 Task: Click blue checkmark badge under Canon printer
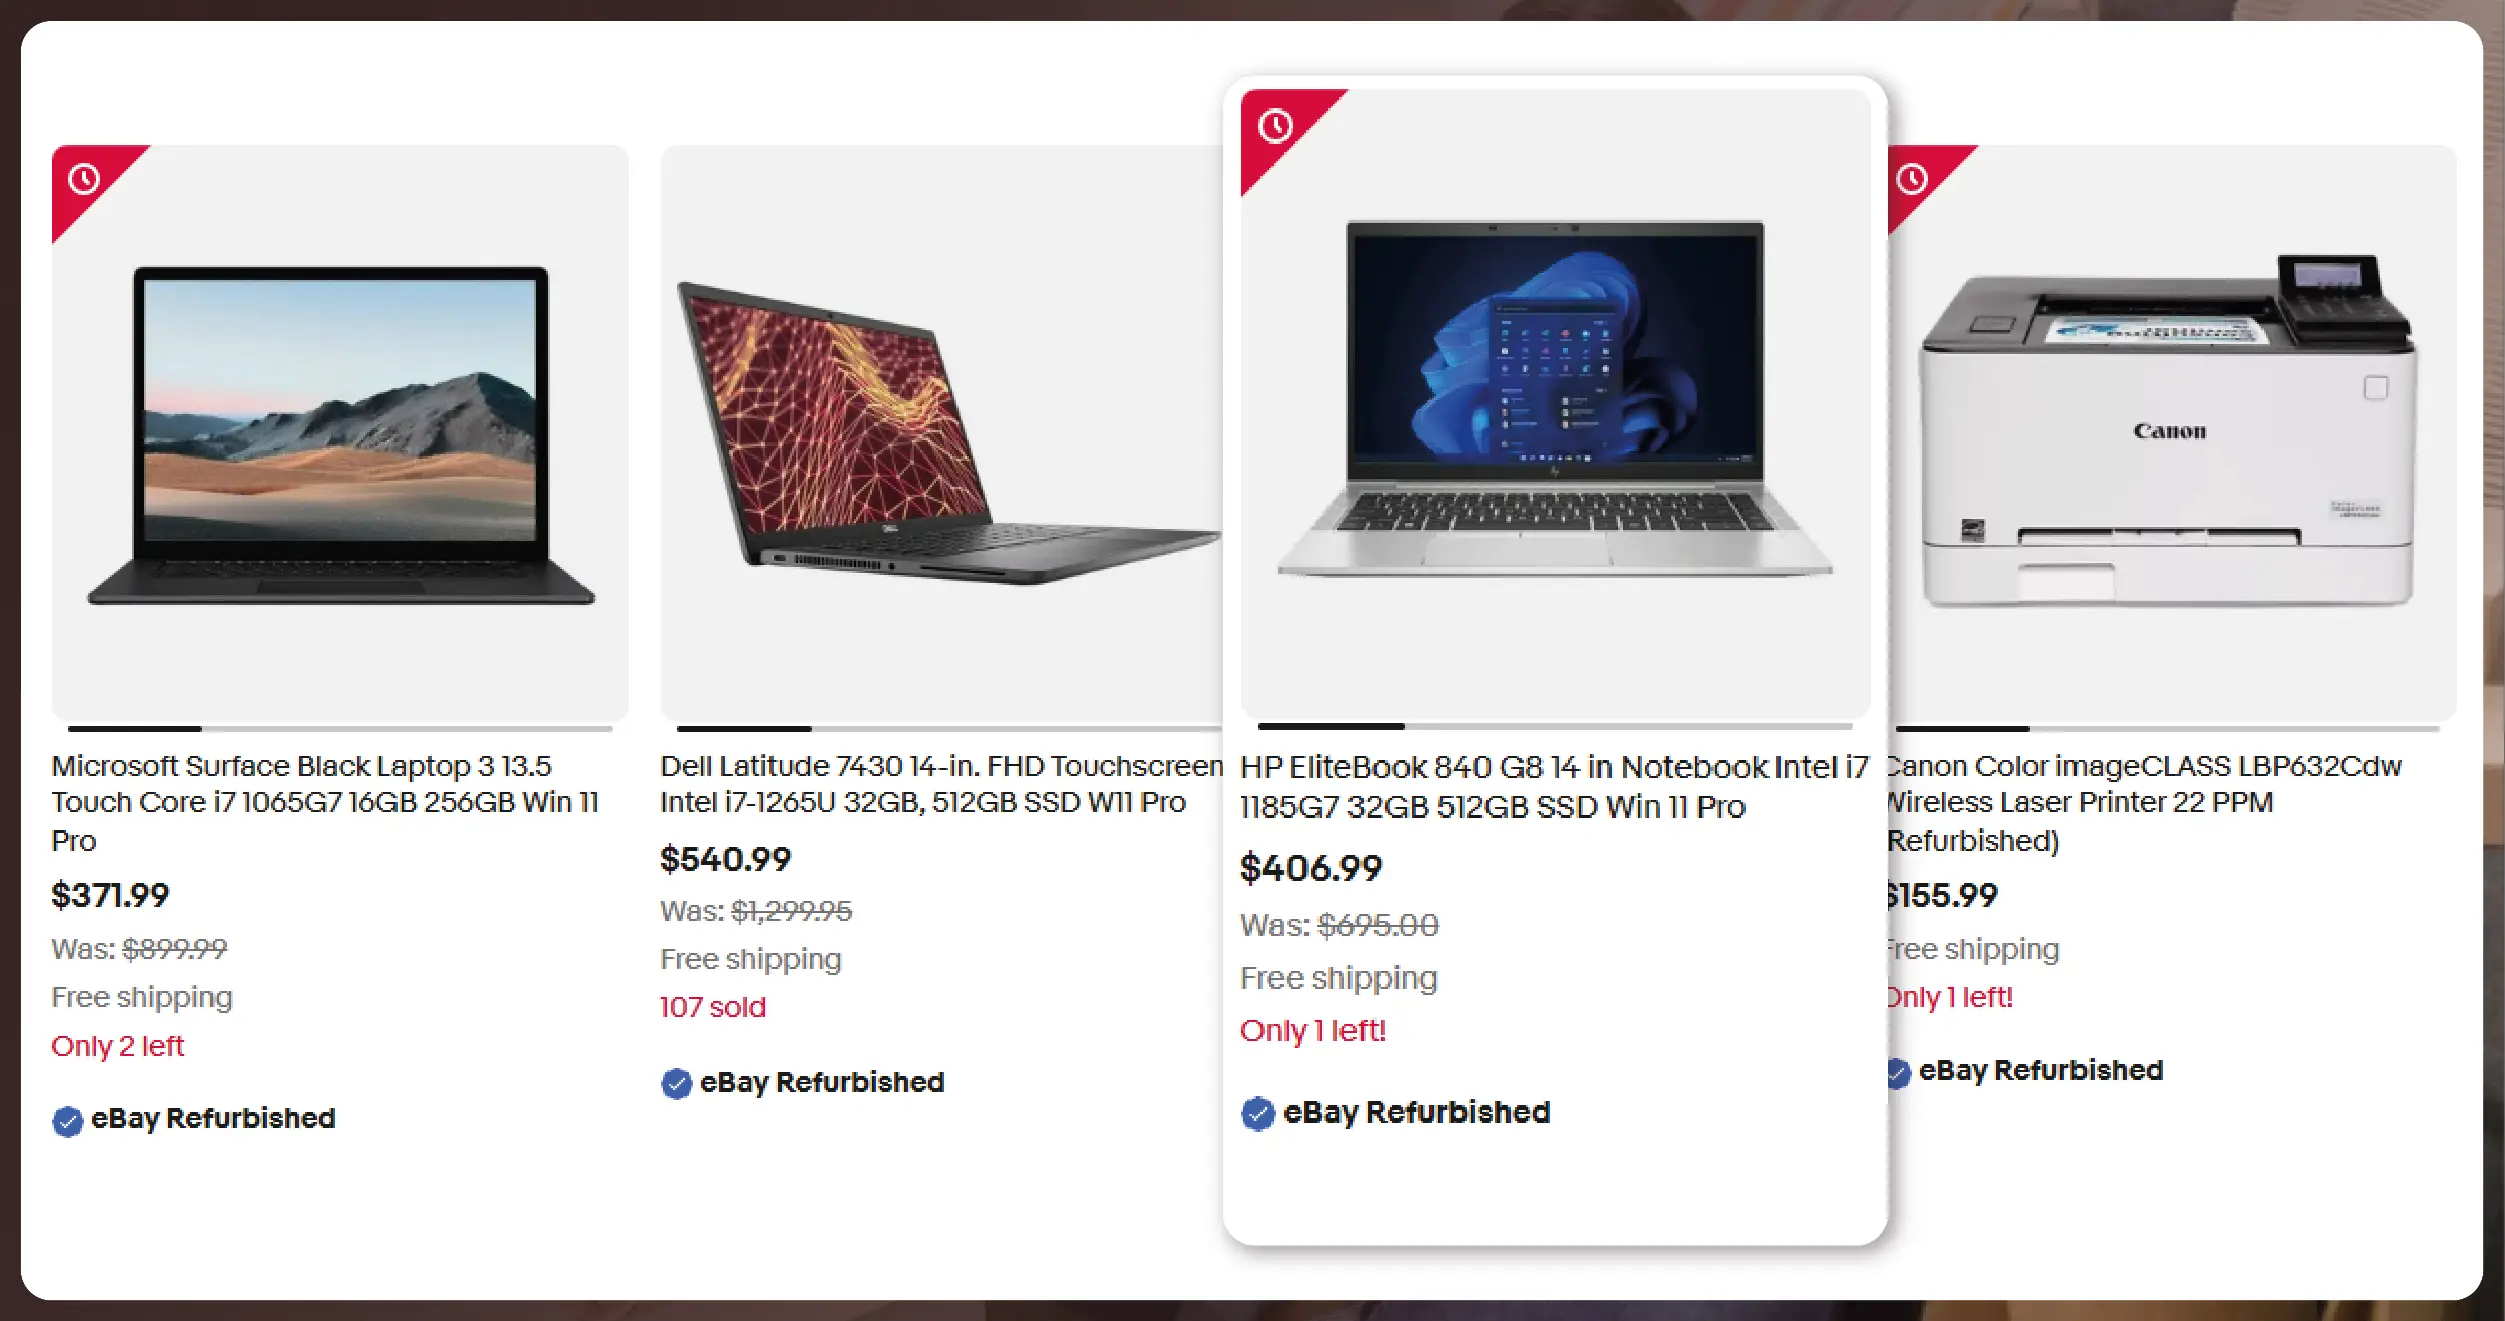pyautogui.click(x=1898, y=1073)
